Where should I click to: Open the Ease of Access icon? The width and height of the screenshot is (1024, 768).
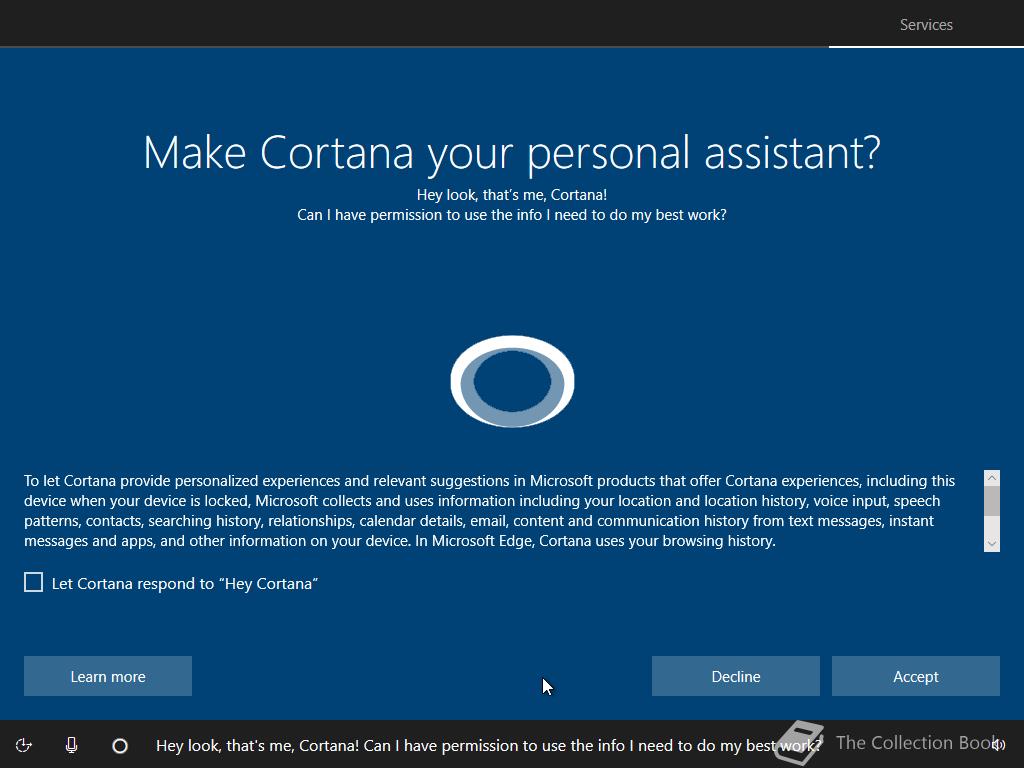[x=24, y=745]
